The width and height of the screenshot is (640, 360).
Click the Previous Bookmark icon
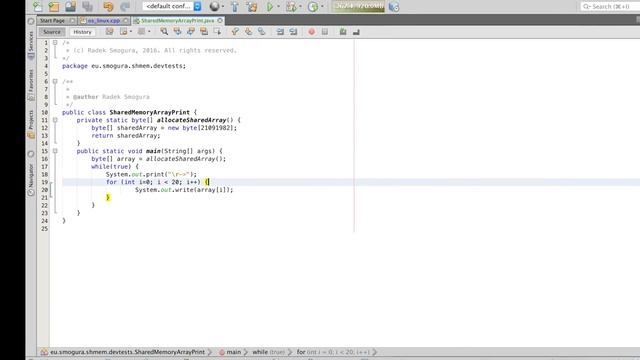[235, 31]
